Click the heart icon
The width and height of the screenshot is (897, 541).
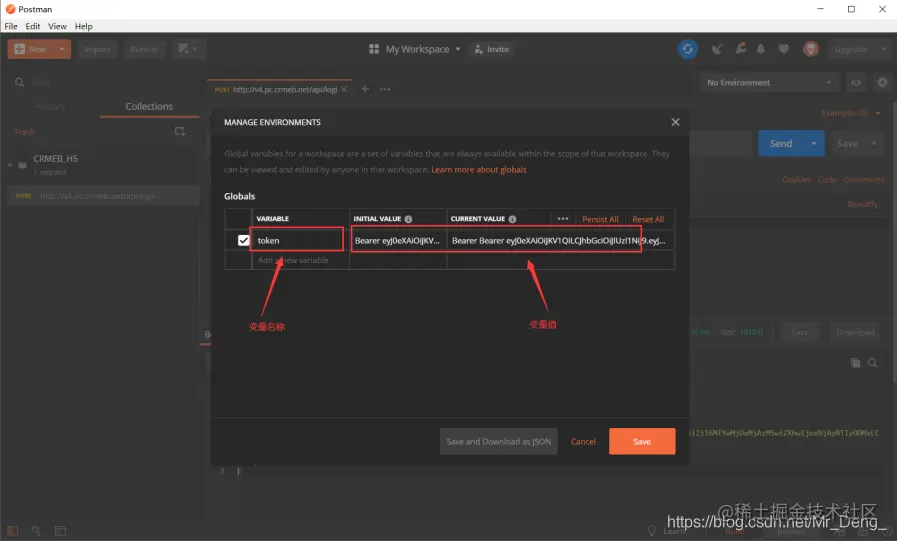pos(784,49)
